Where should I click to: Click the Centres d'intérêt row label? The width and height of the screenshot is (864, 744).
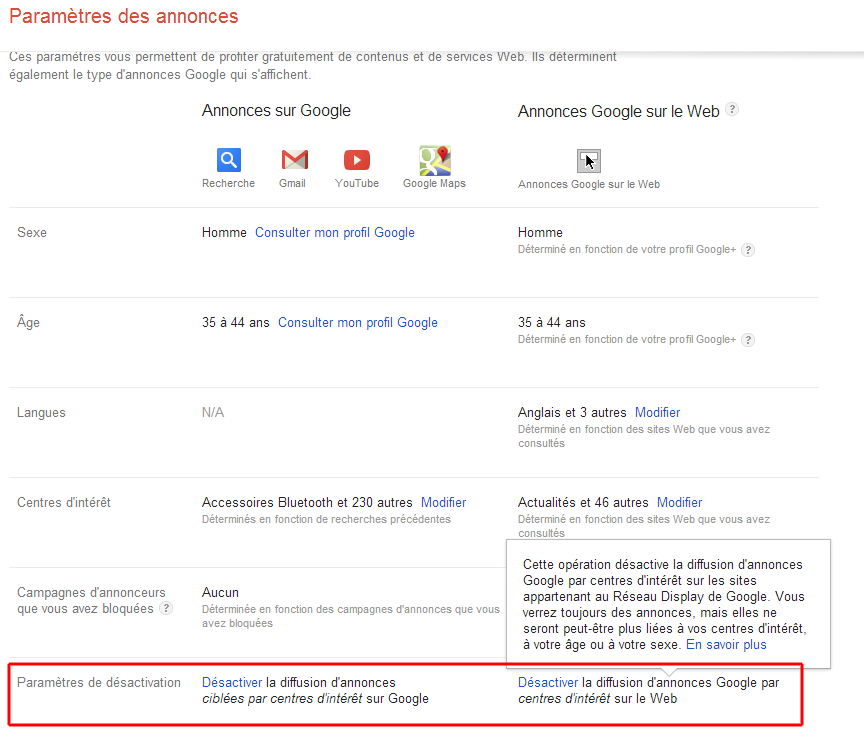coord(64,502)
